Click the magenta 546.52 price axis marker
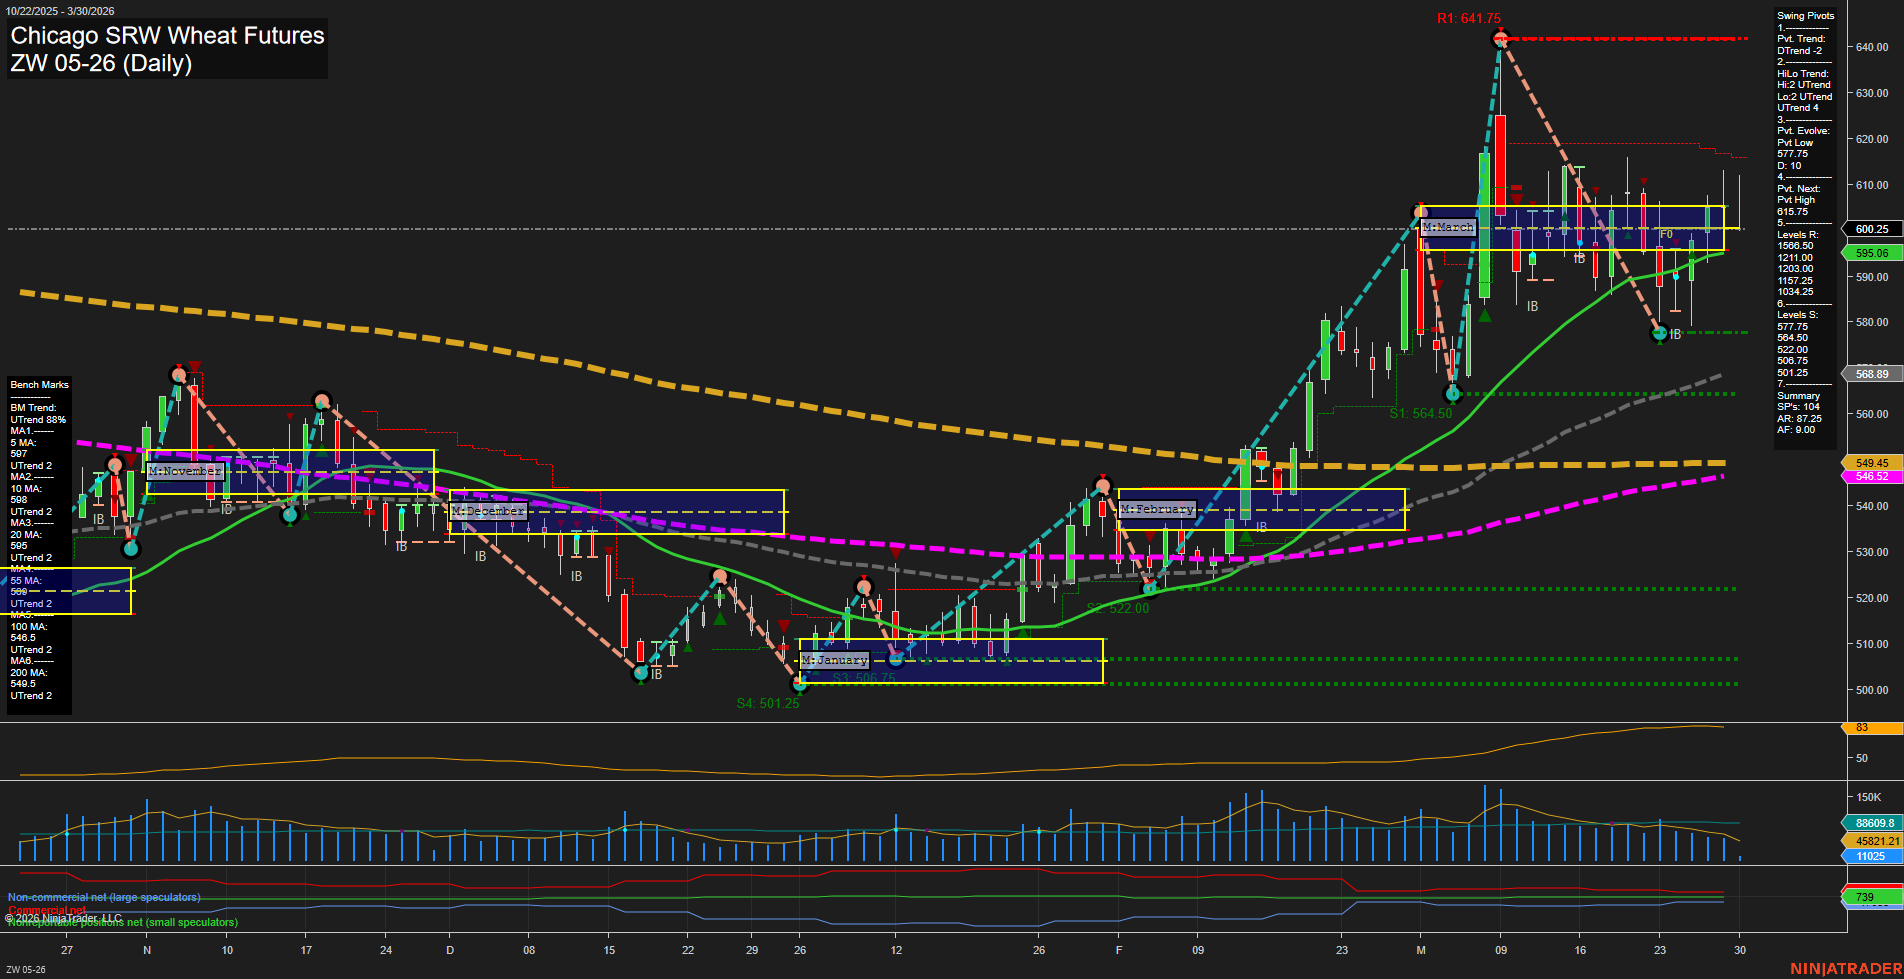Viewport: 1904px width, 979px height. coord(1872,477)
